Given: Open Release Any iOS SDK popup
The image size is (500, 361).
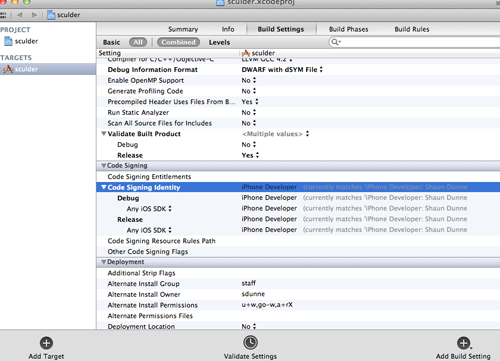Looking at the screenshot, I should [x=149, y=230].
